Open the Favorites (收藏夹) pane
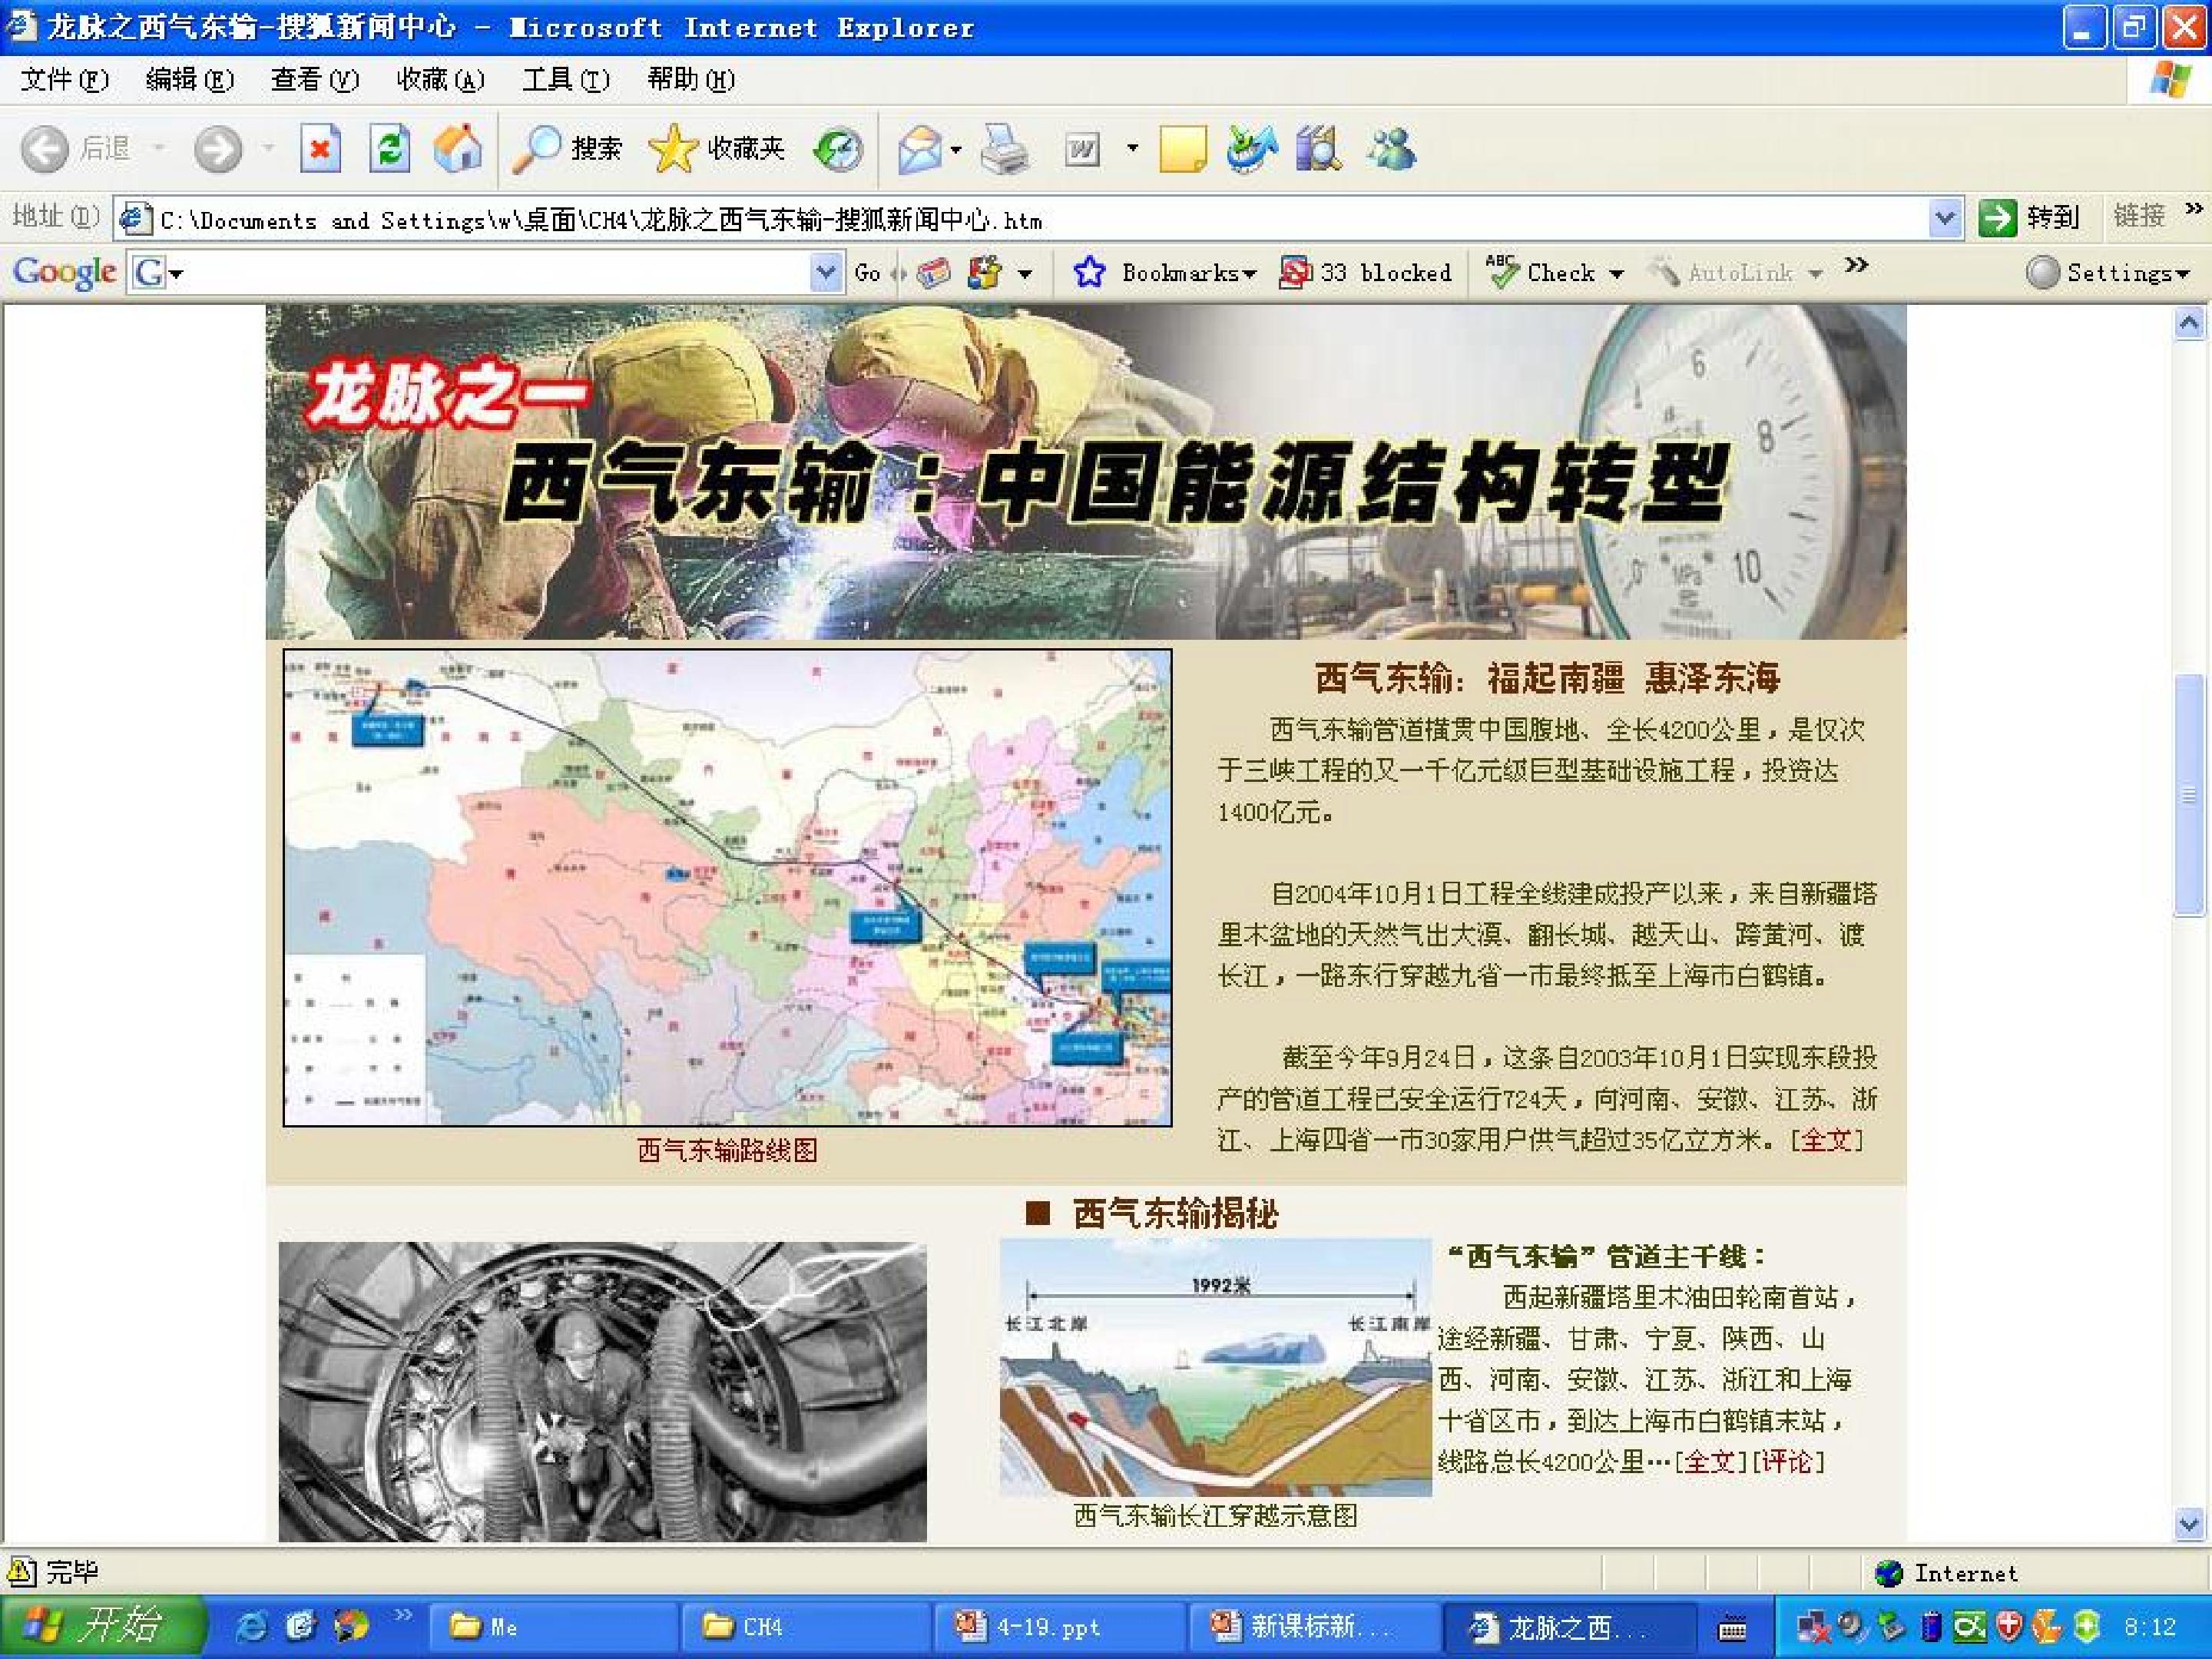Image resolution: width=2212 pixels, height=1659 pixels. (717, 150)
